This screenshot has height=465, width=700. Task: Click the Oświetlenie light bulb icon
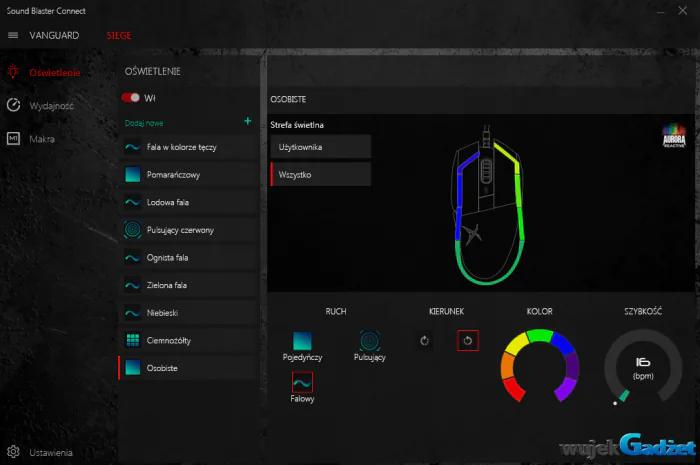coord(13,71)
